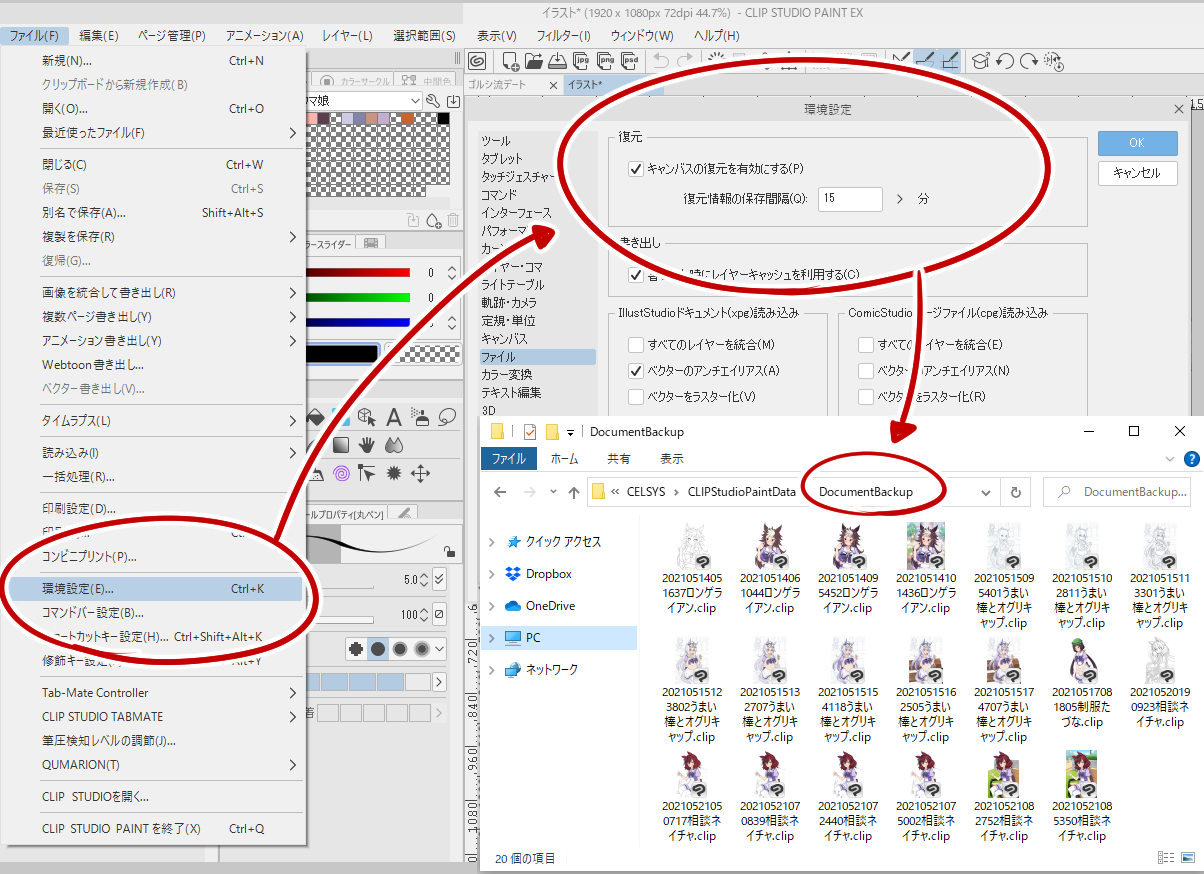Export as jpg using toolbar icon

pyautogui.click(x=582, y=61)
